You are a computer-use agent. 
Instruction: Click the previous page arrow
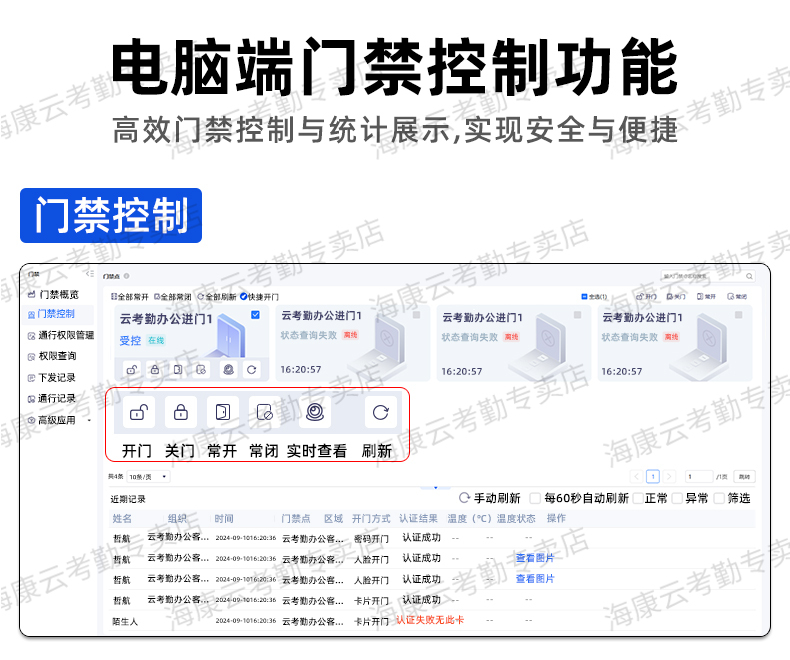(x=637, y=477)
